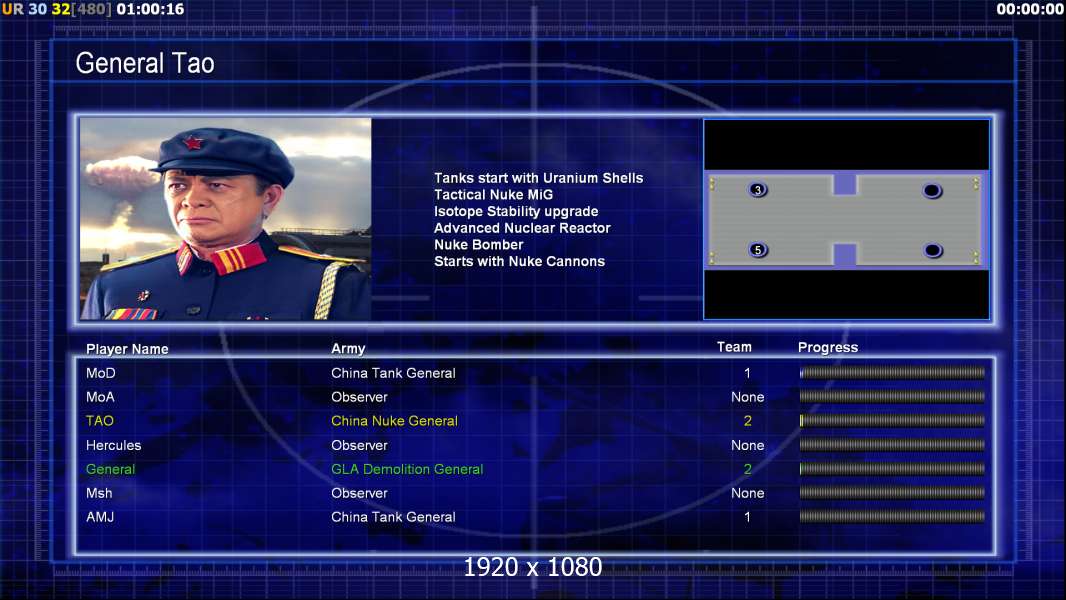Image resolution: width=1066 pixels, height=600 pixels.
Task: Click Tactical Nuke MiG text
Action: [494, 194]
